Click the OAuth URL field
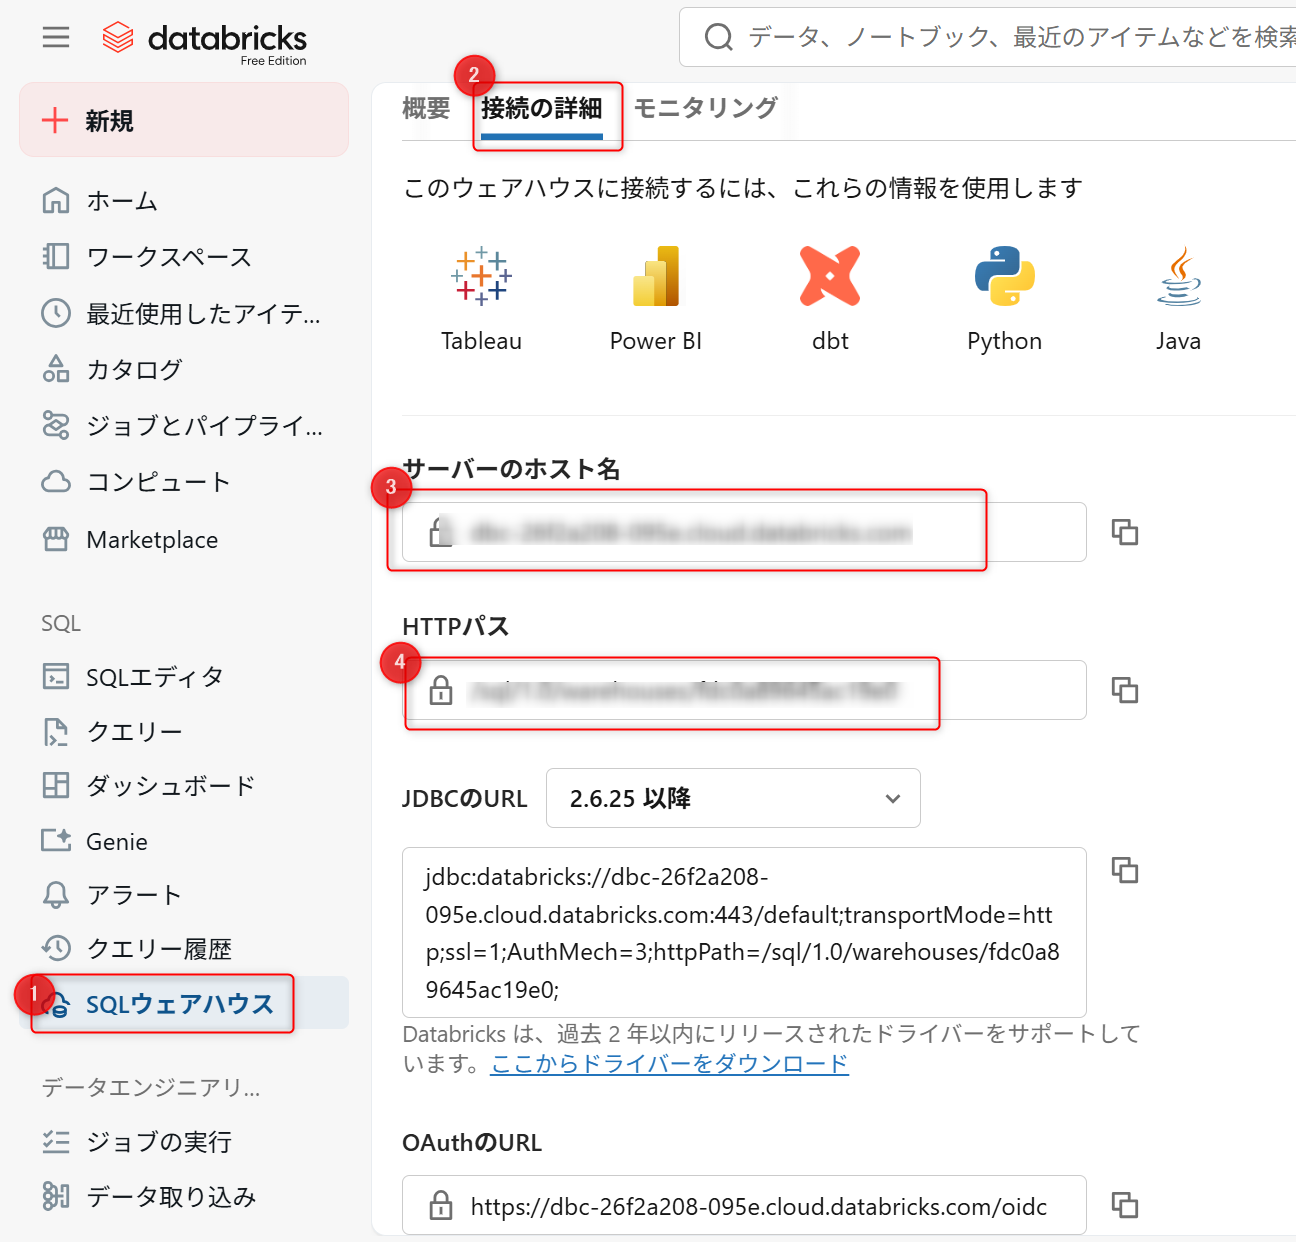 (744, 1205)
